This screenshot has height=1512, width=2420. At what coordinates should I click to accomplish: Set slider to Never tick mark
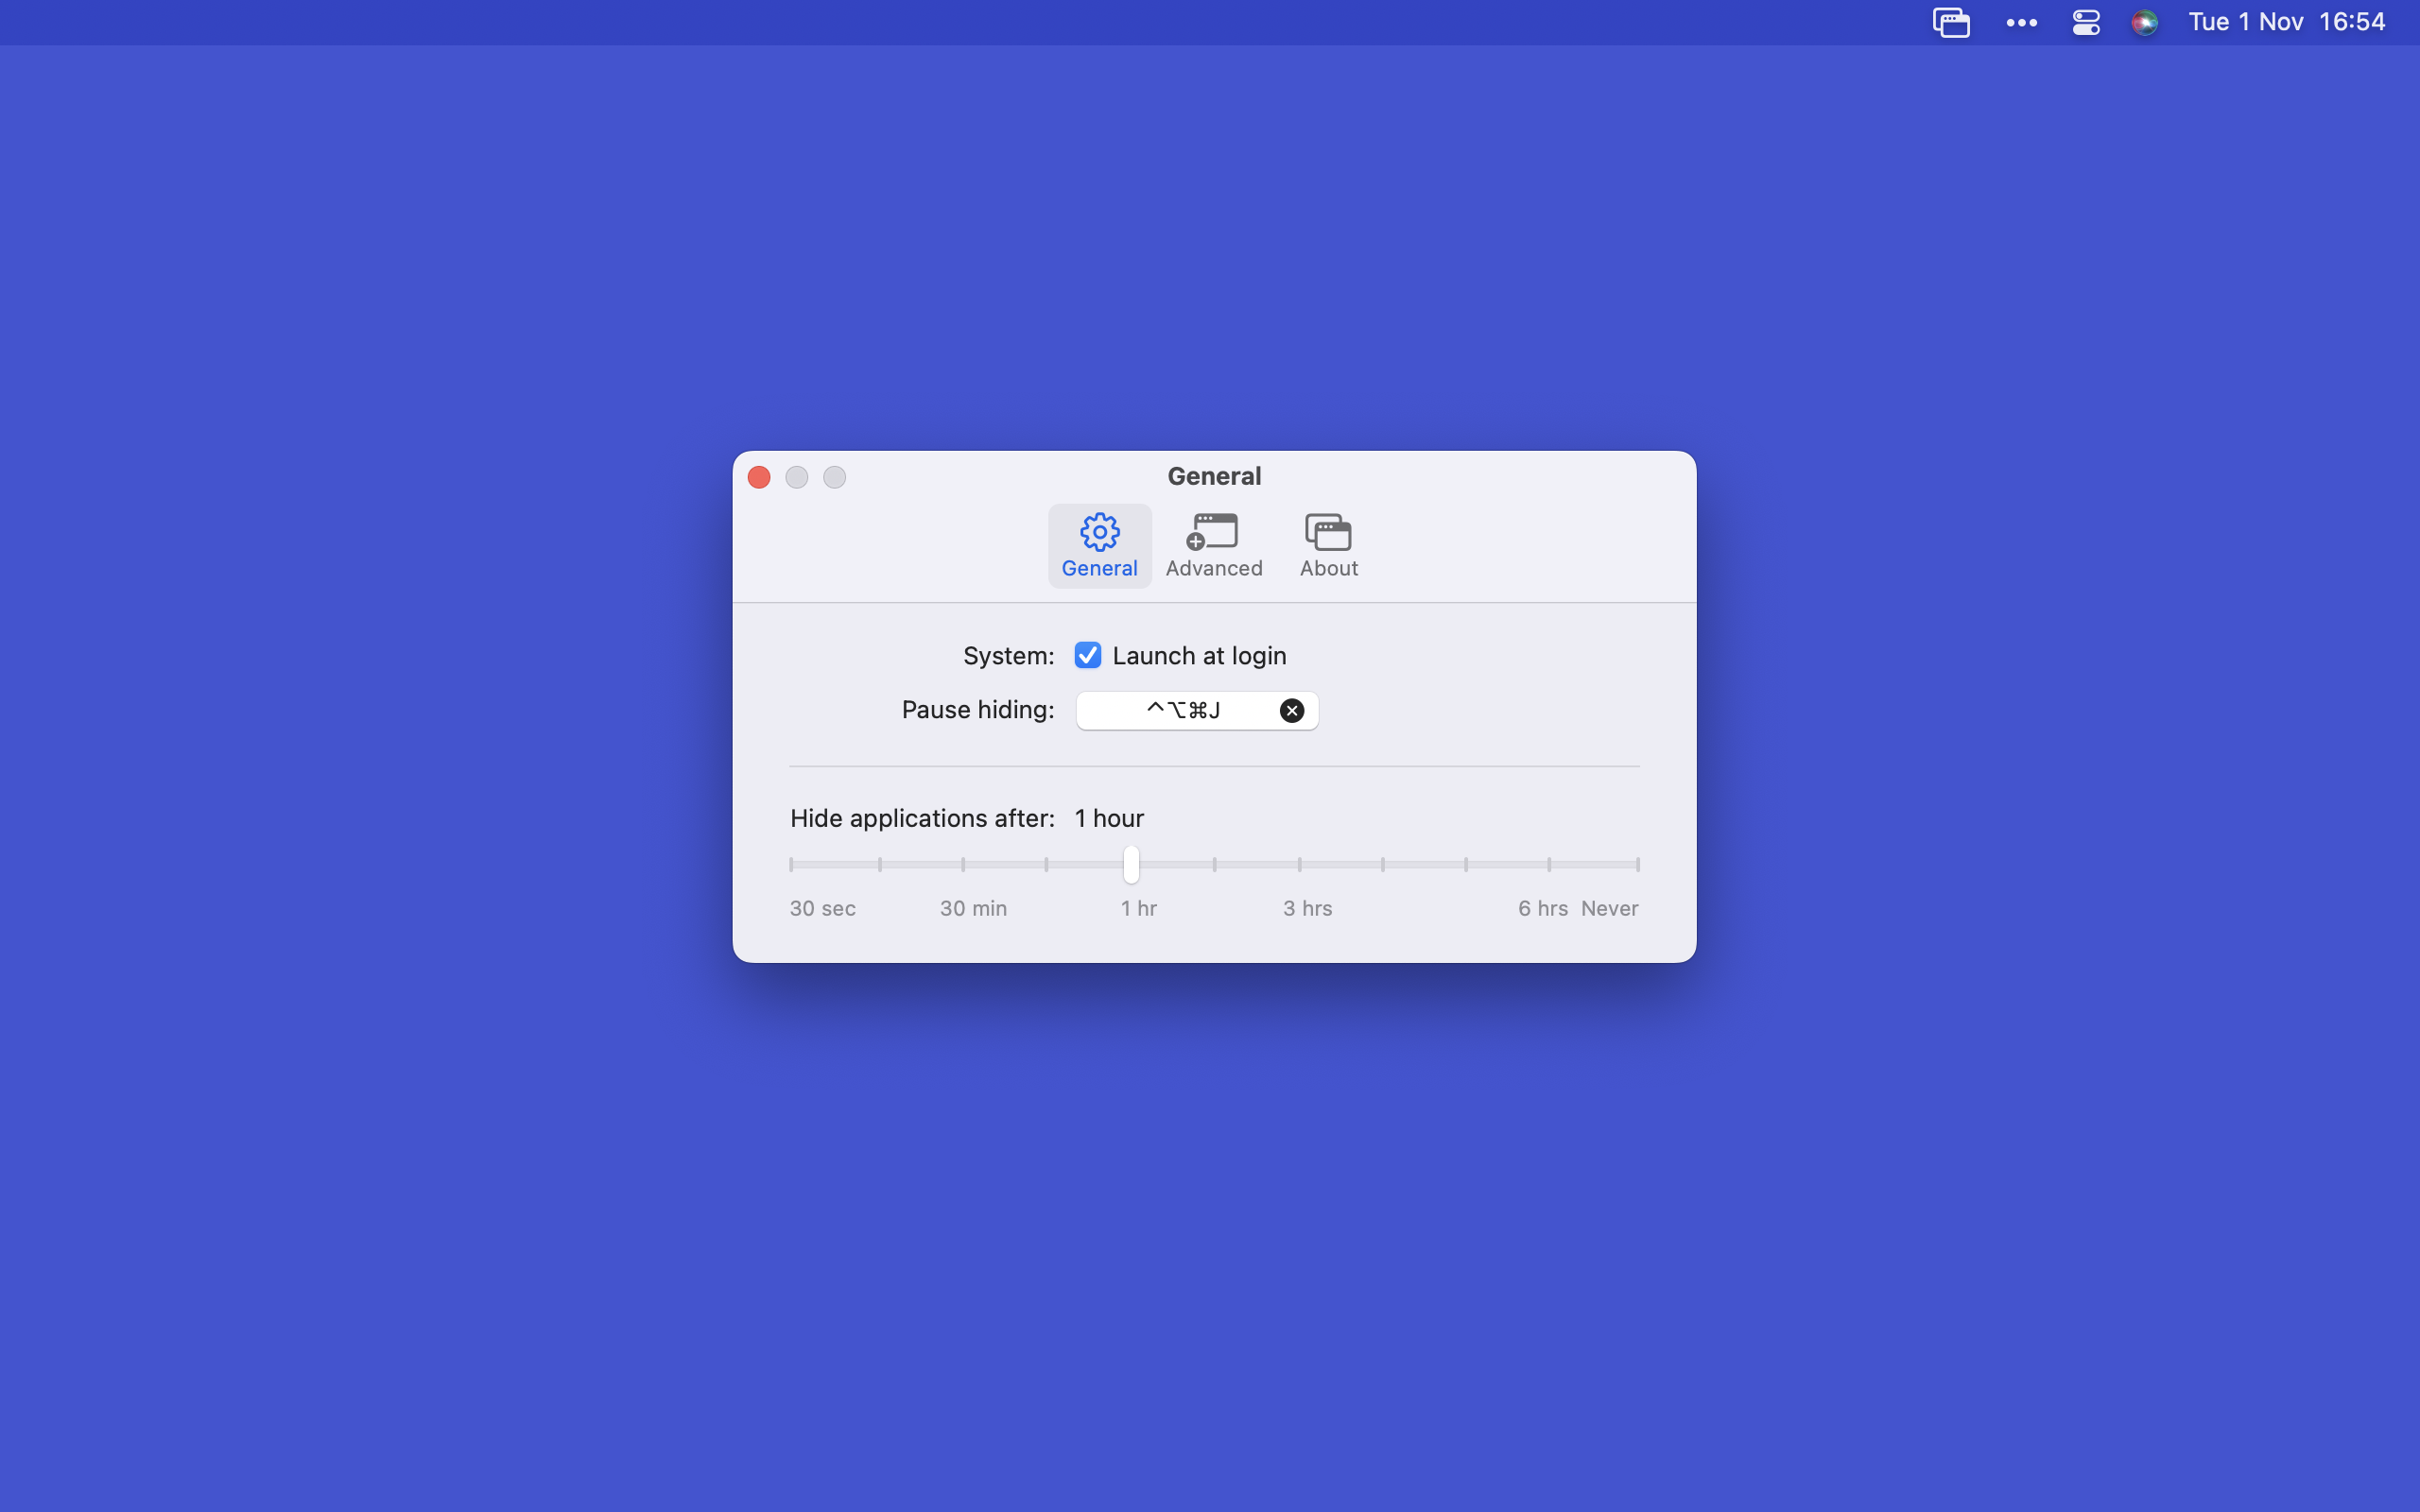tap(1637, 864)
